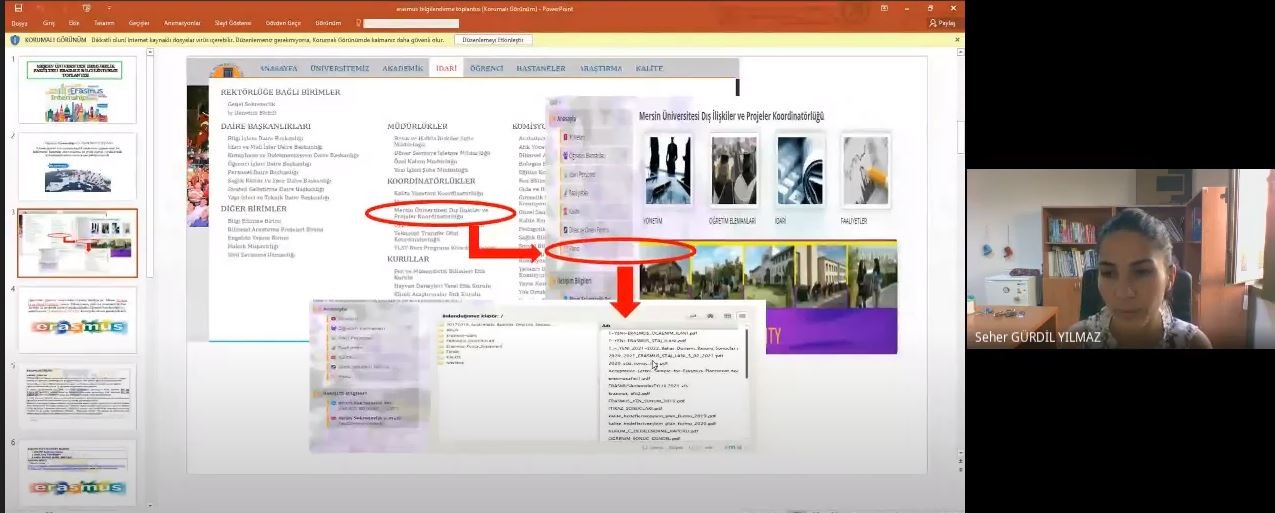Open the Customize Quick Access Toolbar arrow

click(108, 8)
